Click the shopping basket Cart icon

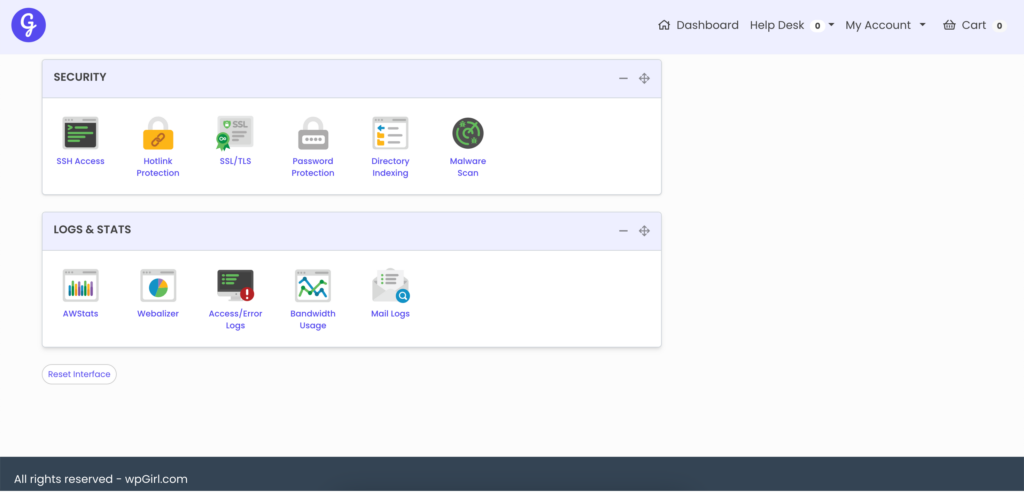pos(949,25)
